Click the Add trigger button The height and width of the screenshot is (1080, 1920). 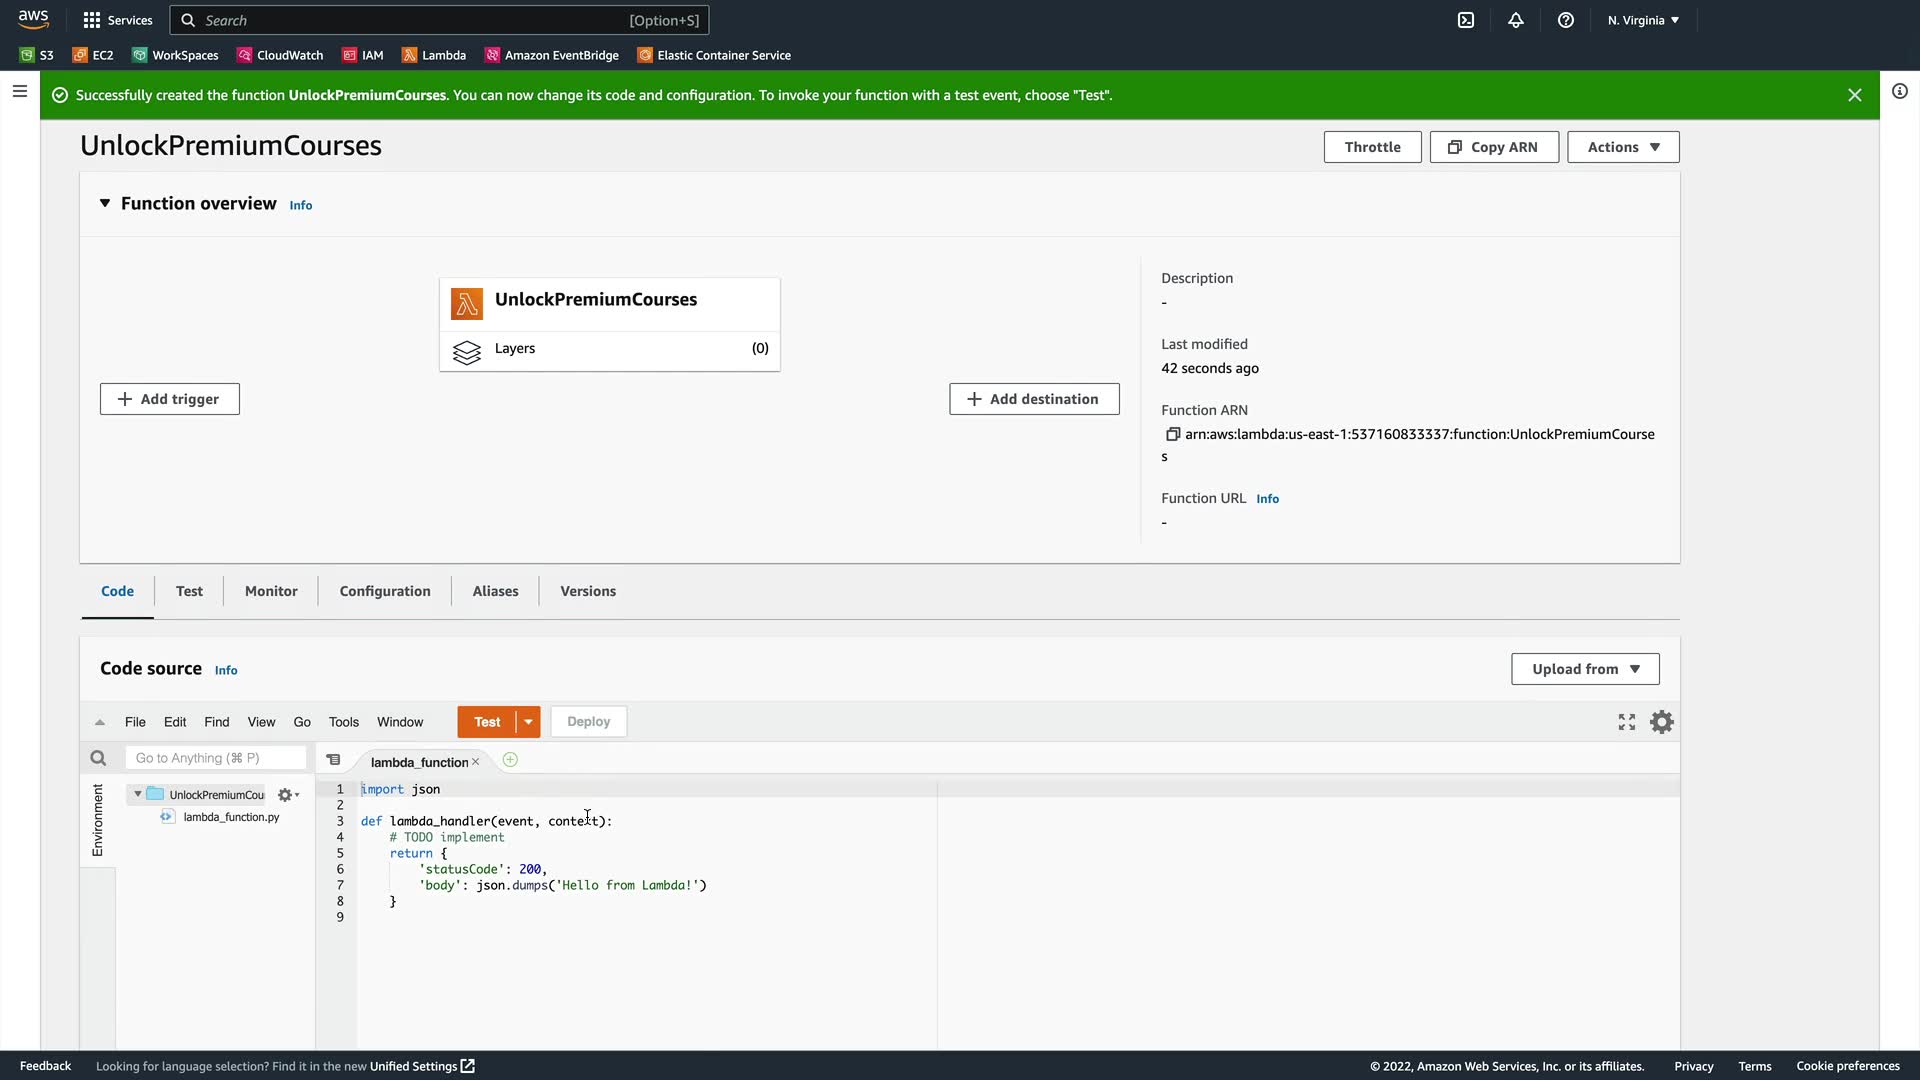[x=169, y=399]
